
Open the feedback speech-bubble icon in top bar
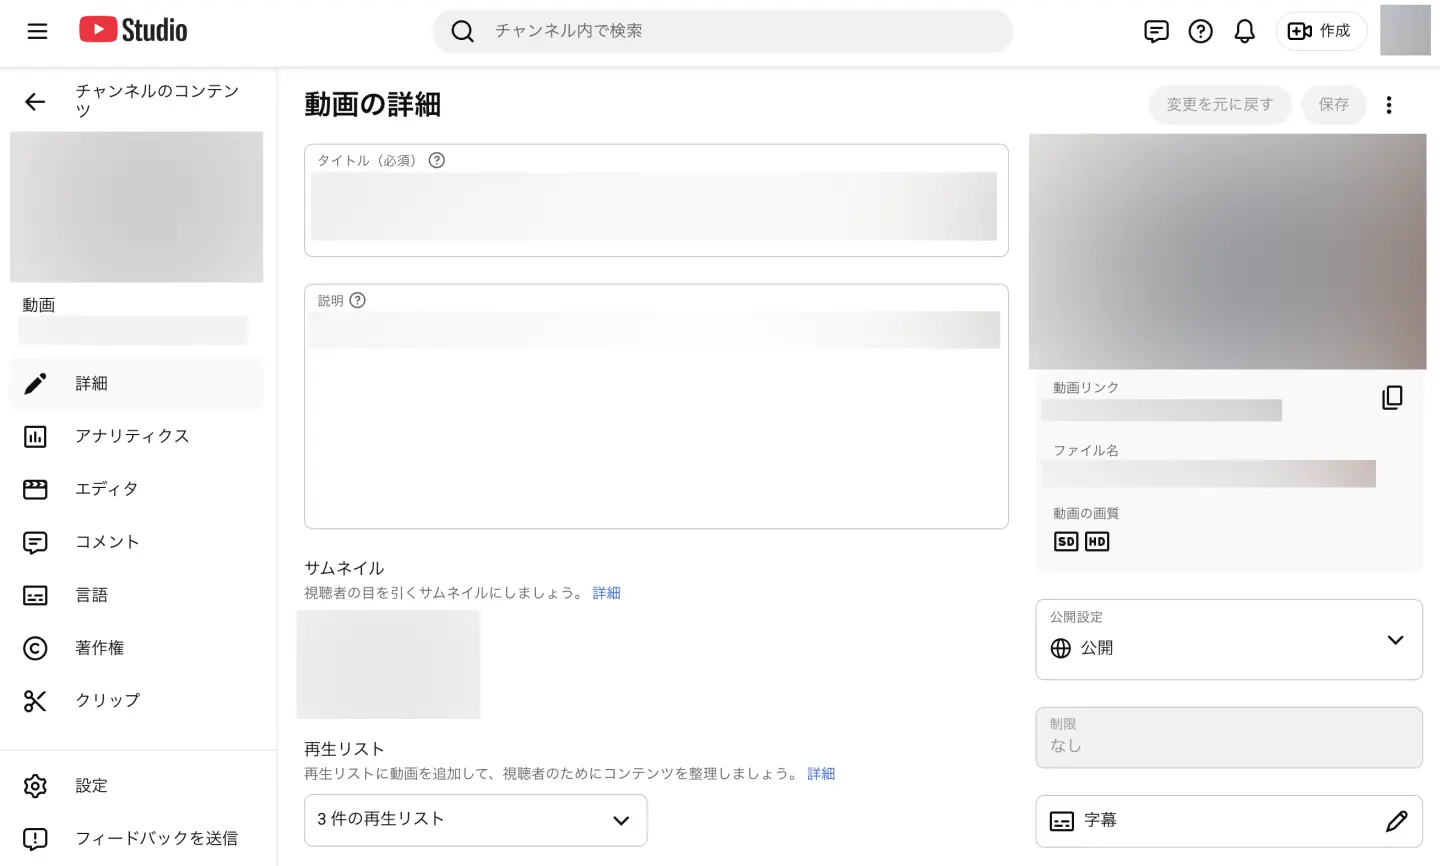1156,31
